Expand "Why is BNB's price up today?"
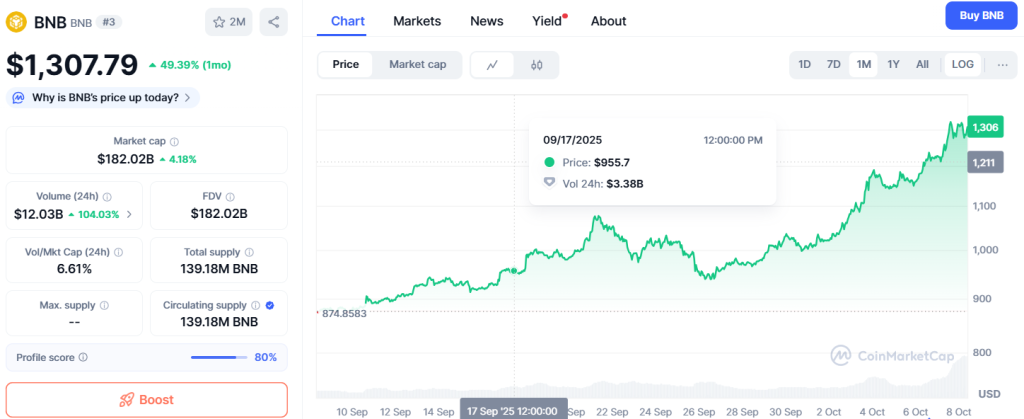Screen dimensions: 1024x419 103,97
